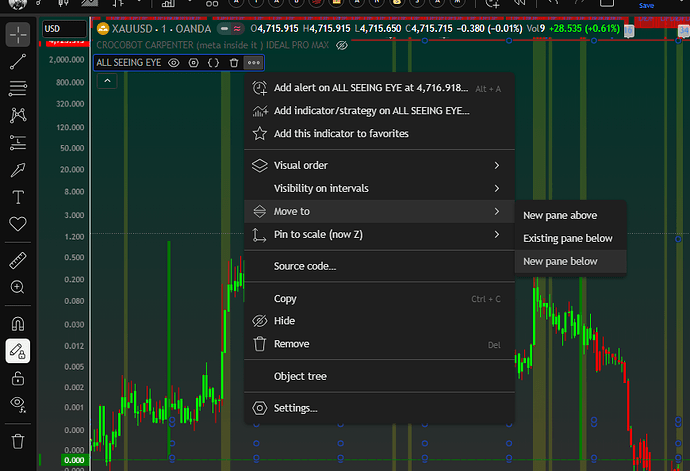
Task: Click the XAUUSD · 1 · OANDA title
Action: tap(161, 29)
